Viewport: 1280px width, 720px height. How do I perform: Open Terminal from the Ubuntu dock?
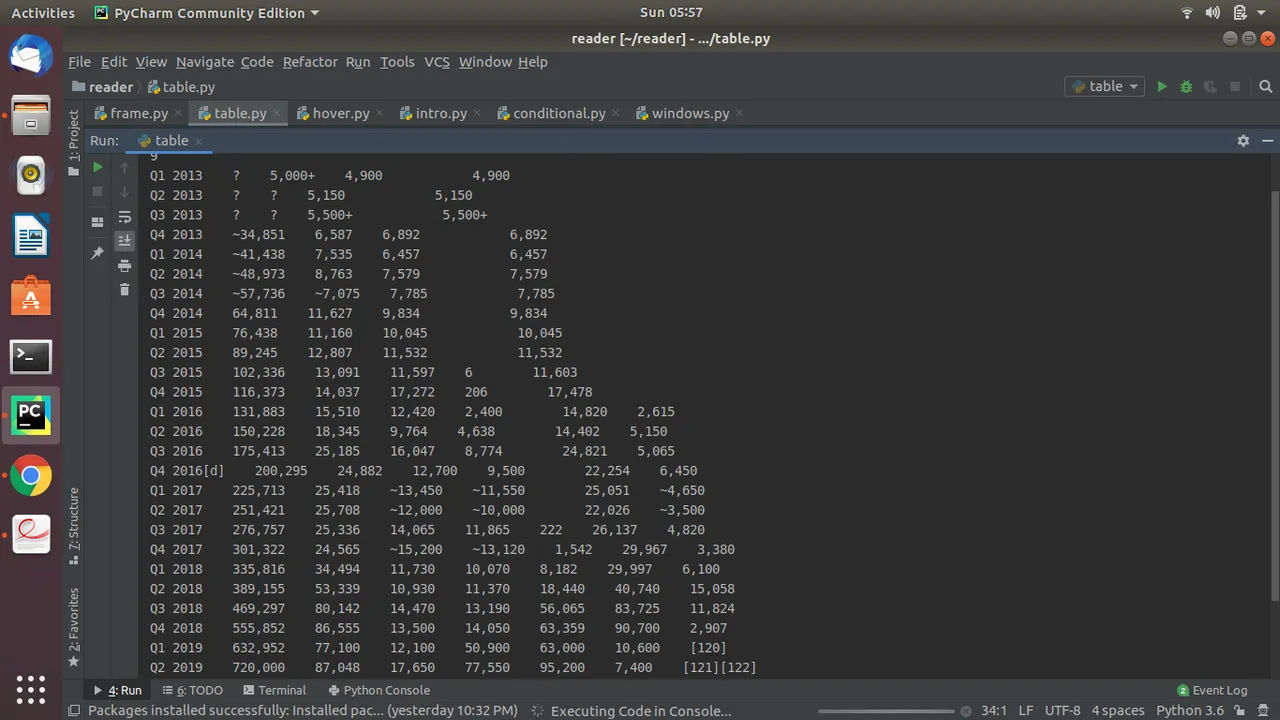(31, 356)
